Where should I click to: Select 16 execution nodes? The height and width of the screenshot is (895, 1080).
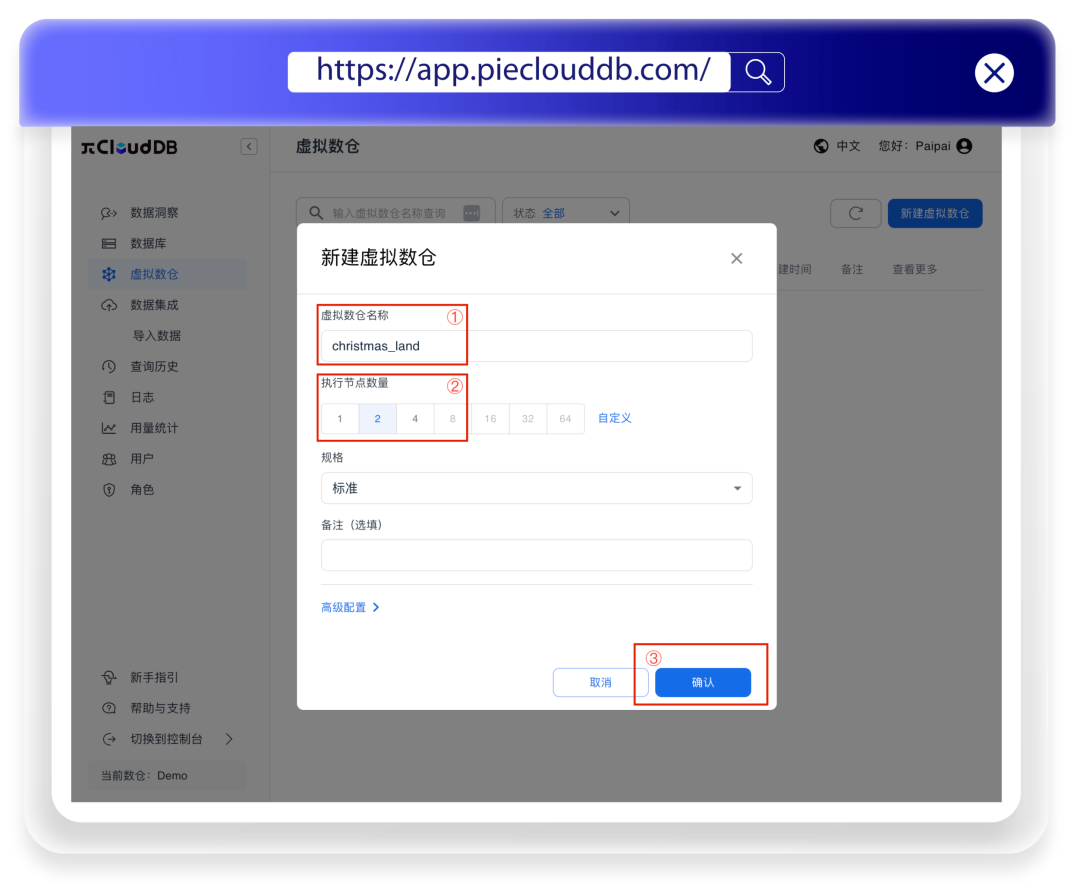[x=490, y=419]
